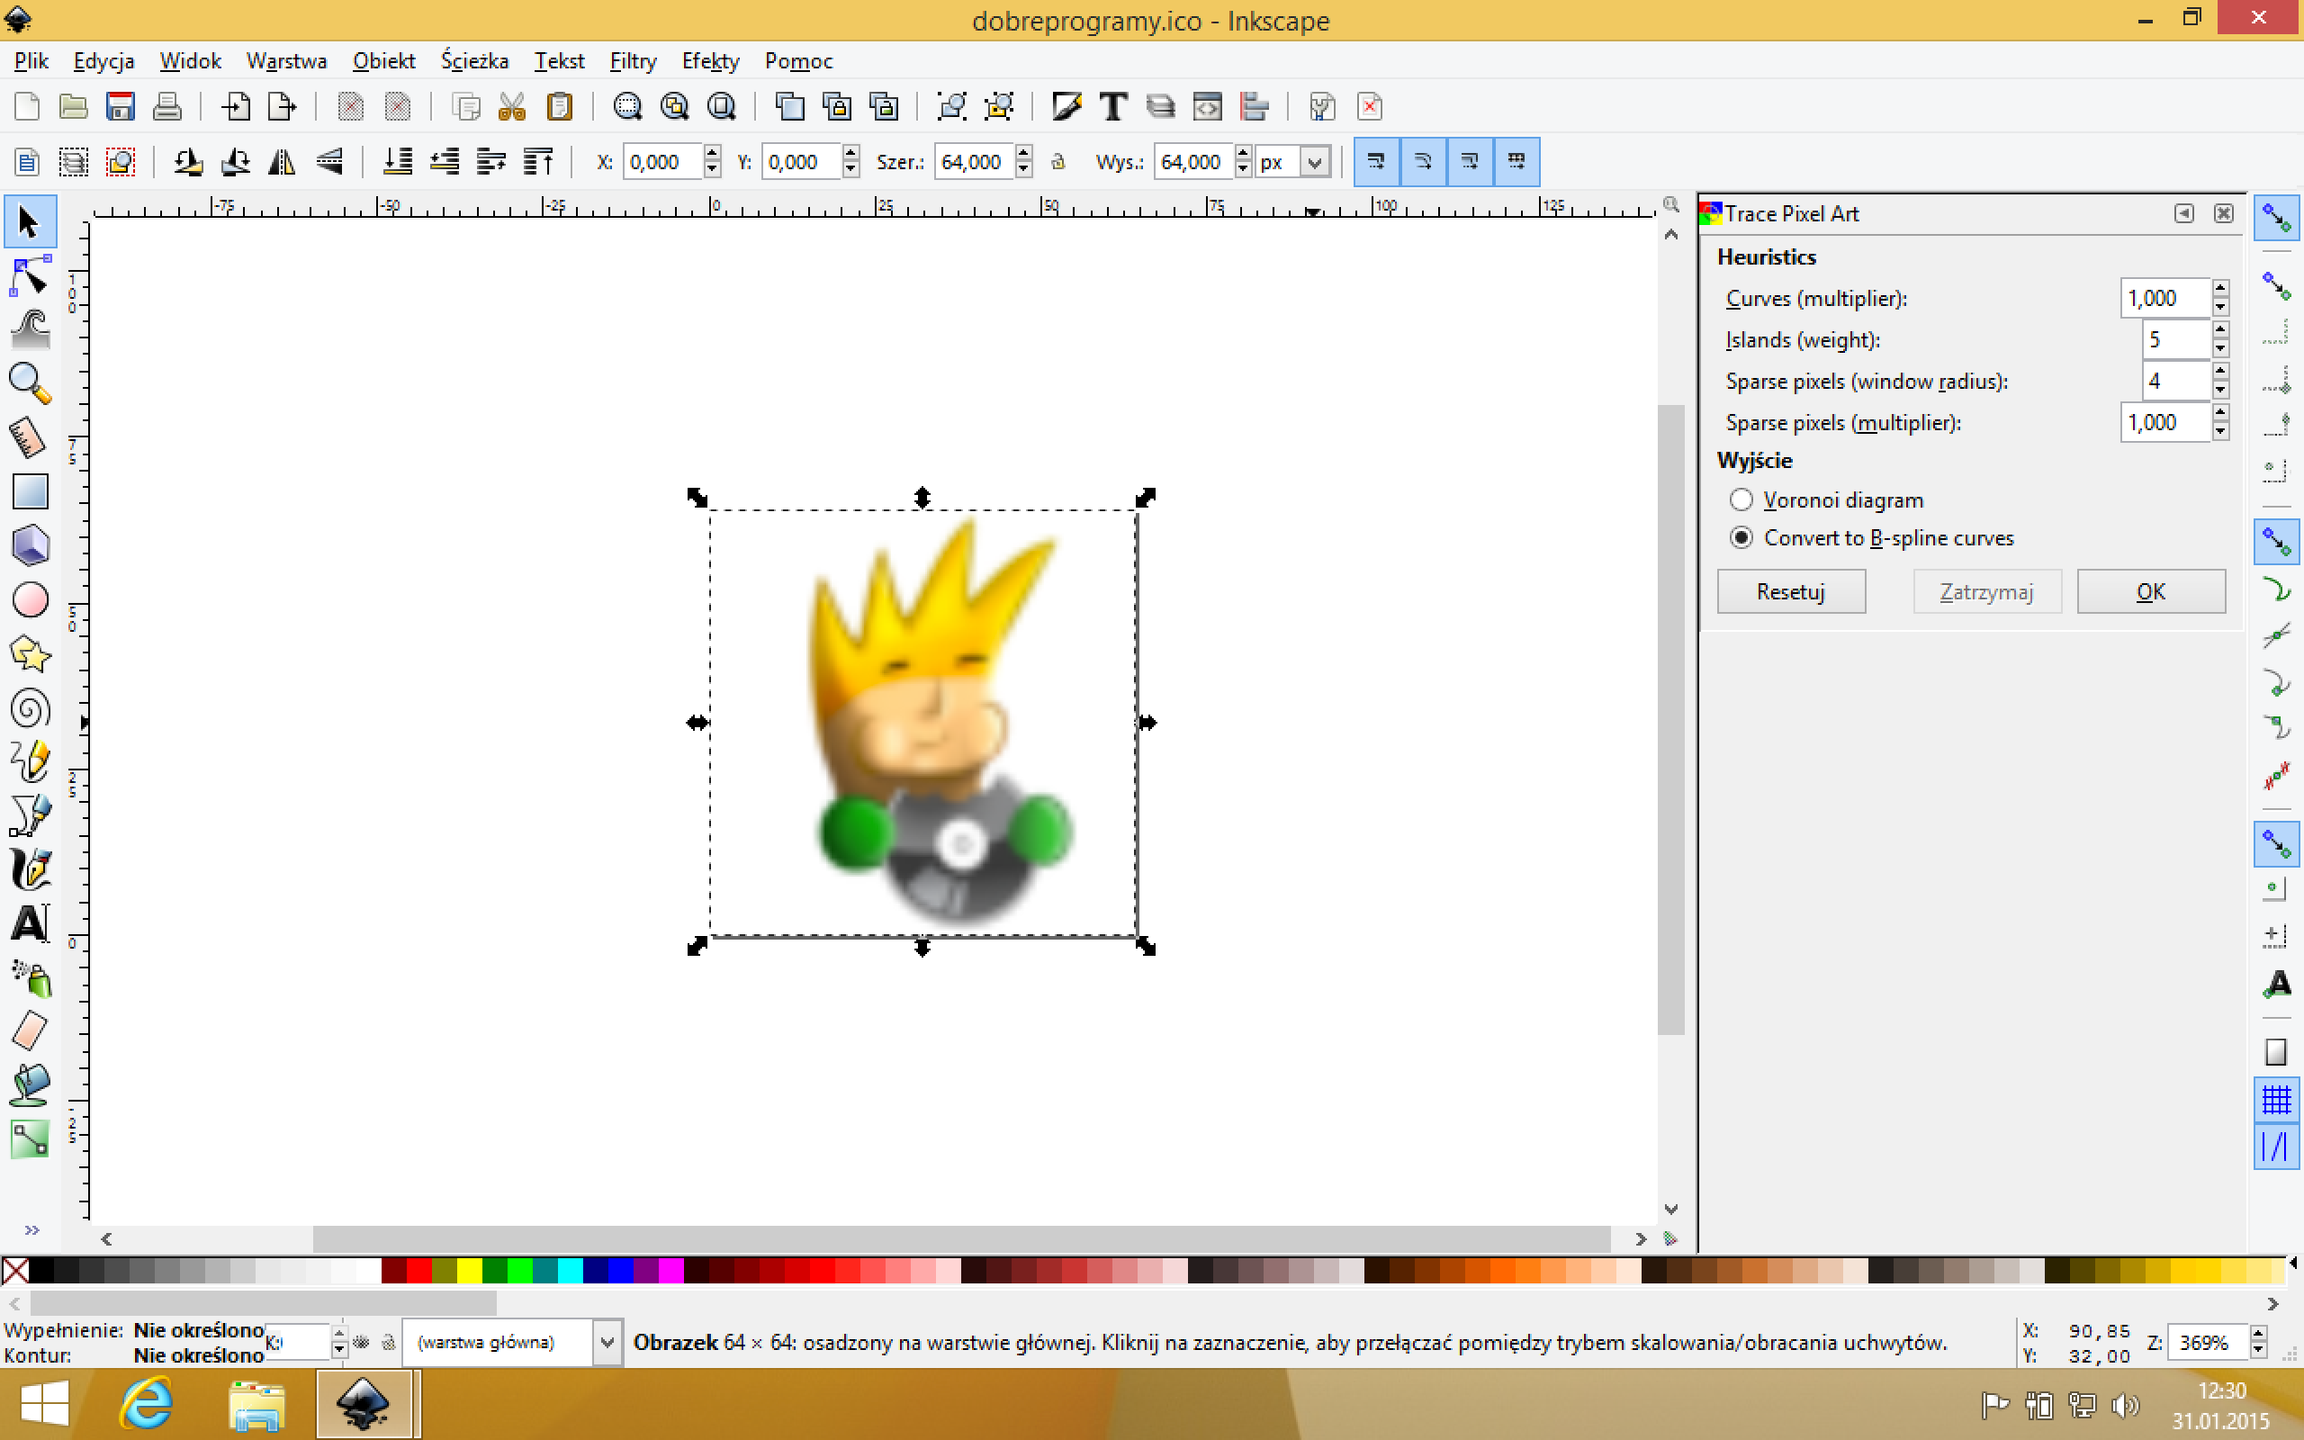
Task: Click the Resetuj button
Action: coord(1791,592)
